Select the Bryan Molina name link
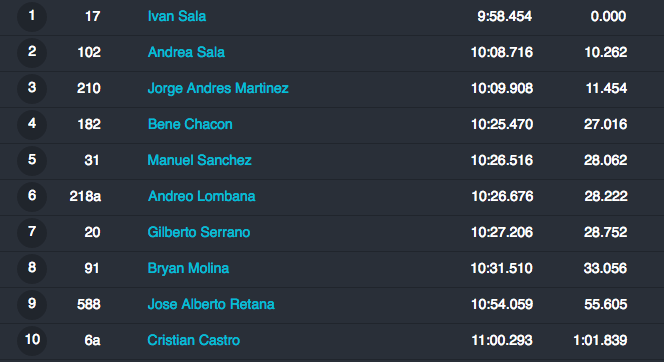Image resolution: width=664 pixels, height=362 pixels. click(188, 268)
